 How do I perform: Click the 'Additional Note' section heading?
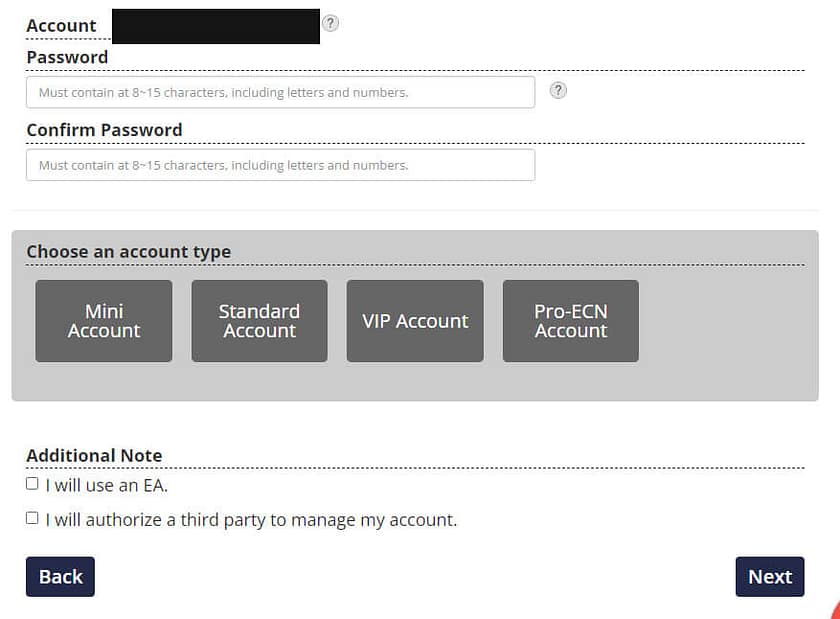click(94, 456)
